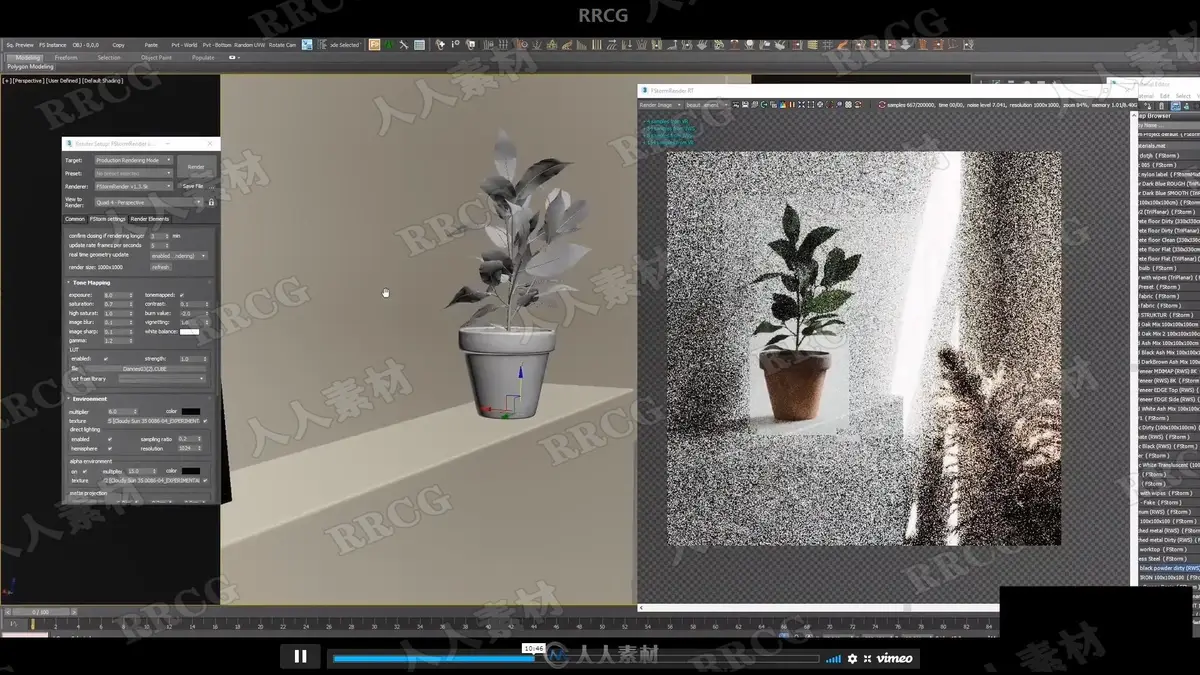Viewport: 1200px width, 675px height.
Task: Open the Renderer dropdown showing FStormRender
Action: click(134, 186)
